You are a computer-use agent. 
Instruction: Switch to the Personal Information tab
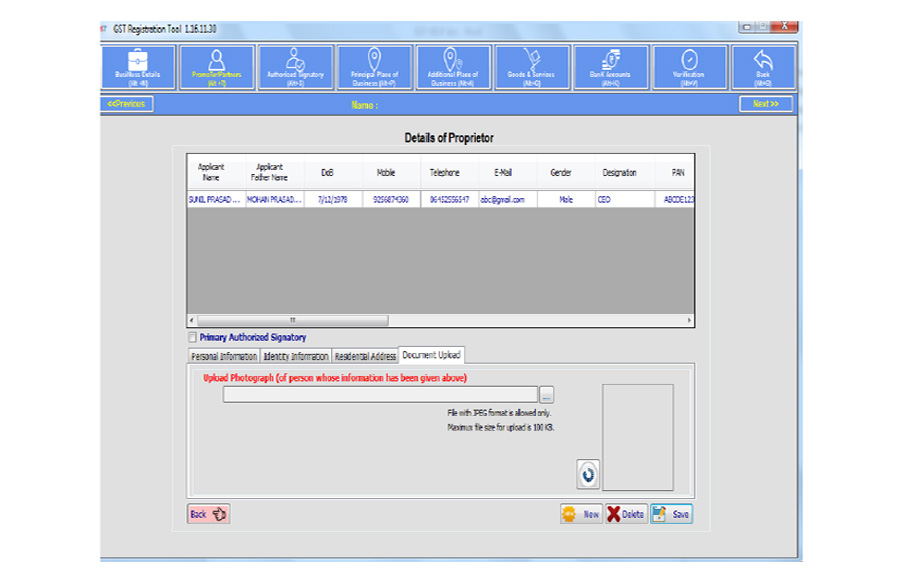click(x=224, y=356)
